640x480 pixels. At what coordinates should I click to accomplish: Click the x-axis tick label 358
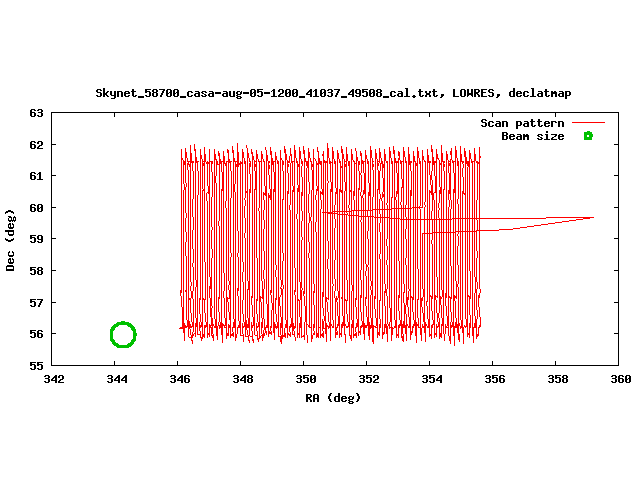(x=558, y=380)
